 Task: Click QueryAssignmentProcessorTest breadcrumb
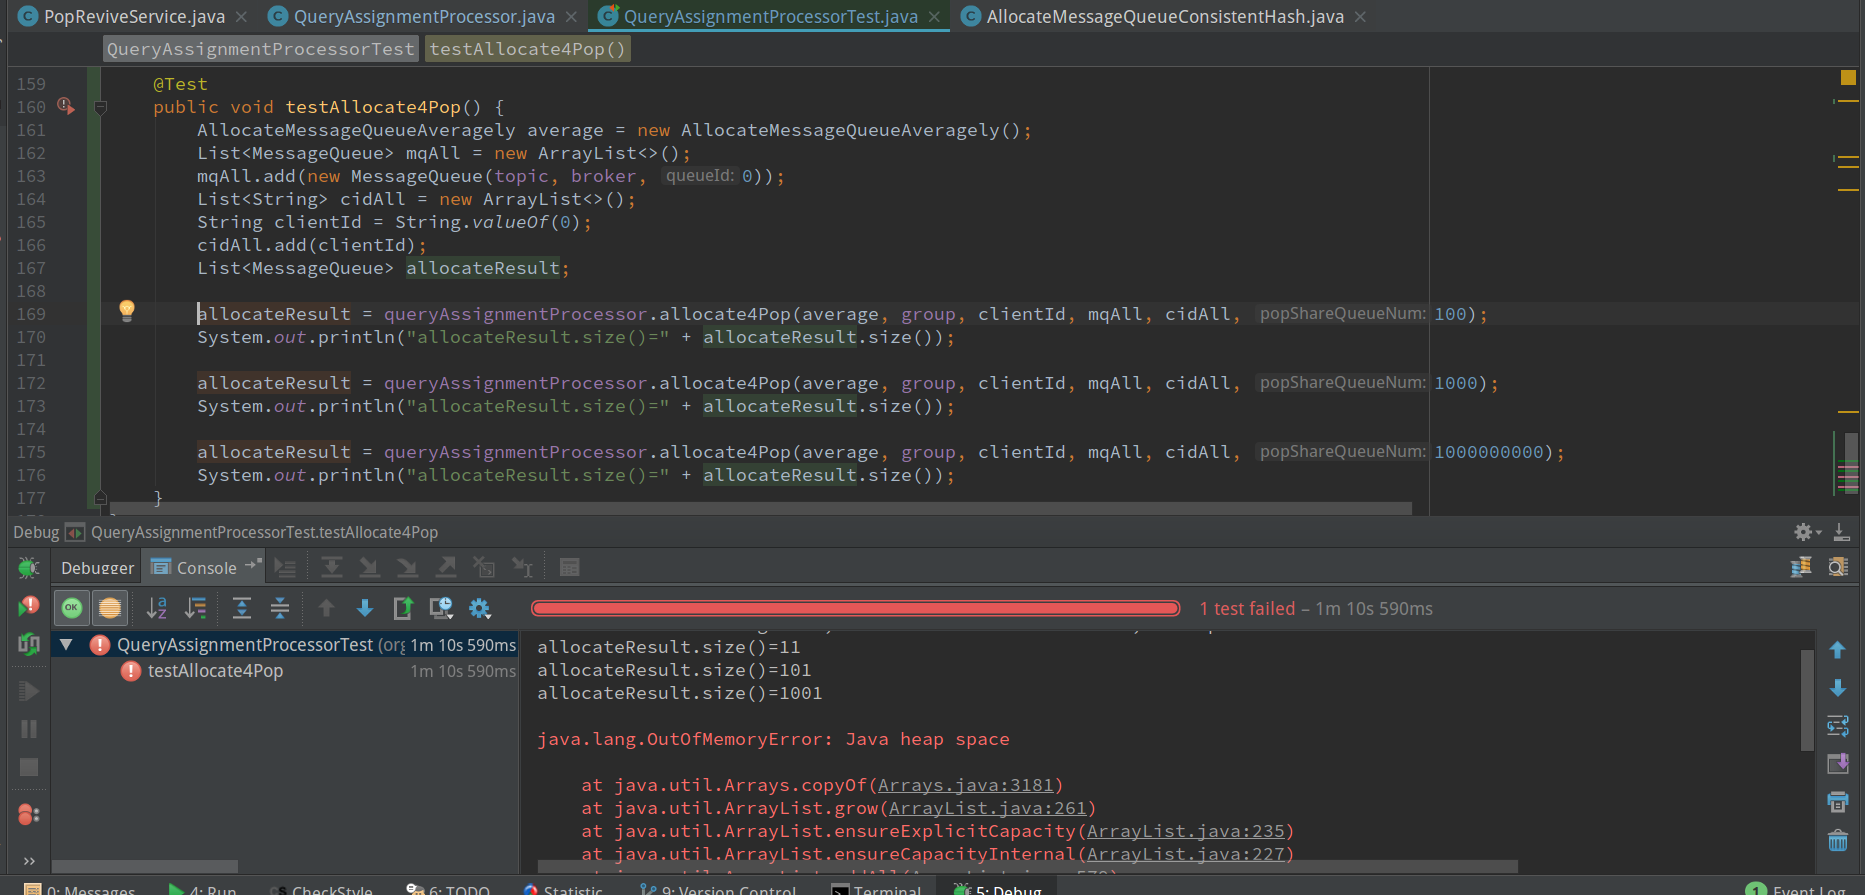260,49
